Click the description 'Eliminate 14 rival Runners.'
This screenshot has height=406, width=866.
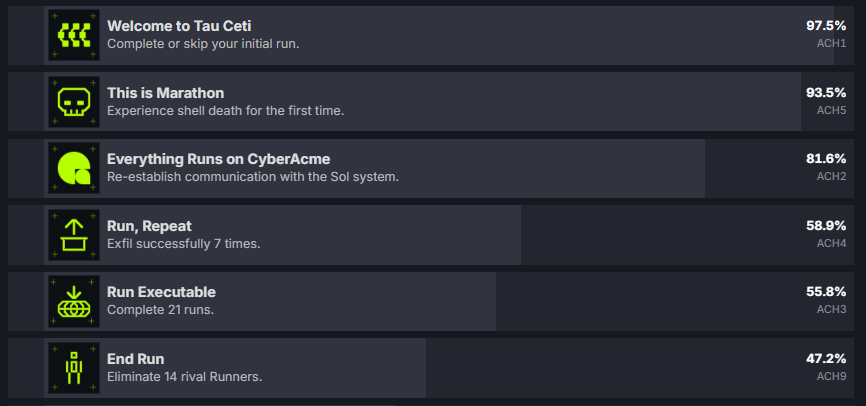[x=184, y=376]
